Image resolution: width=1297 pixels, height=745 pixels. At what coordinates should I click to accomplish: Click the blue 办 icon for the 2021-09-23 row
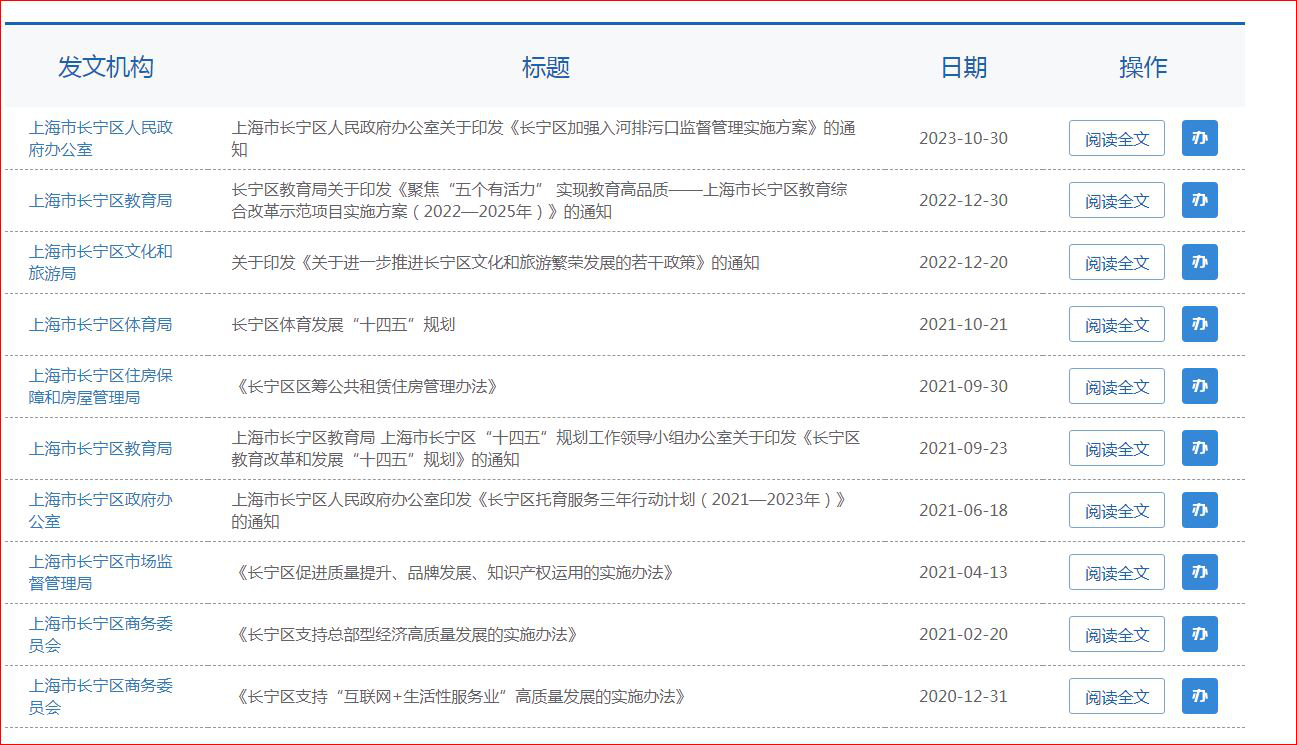point(1200,448)
